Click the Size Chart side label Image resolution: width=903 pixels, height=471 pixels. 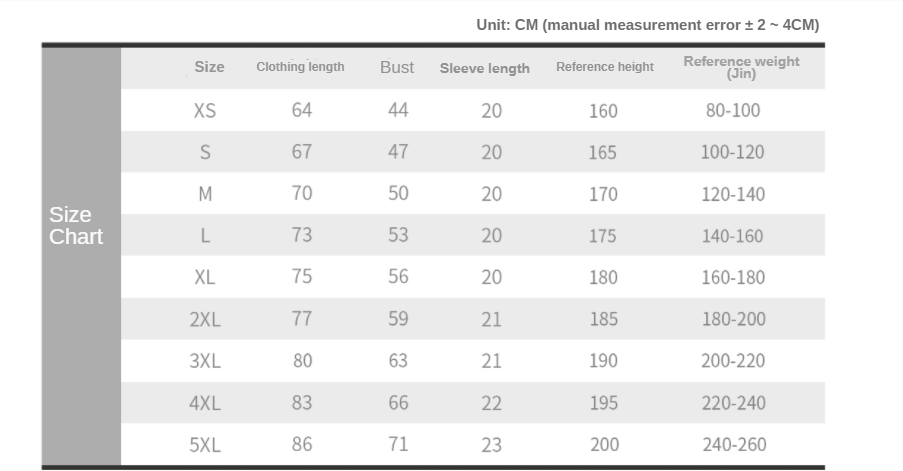pos(76,226)
